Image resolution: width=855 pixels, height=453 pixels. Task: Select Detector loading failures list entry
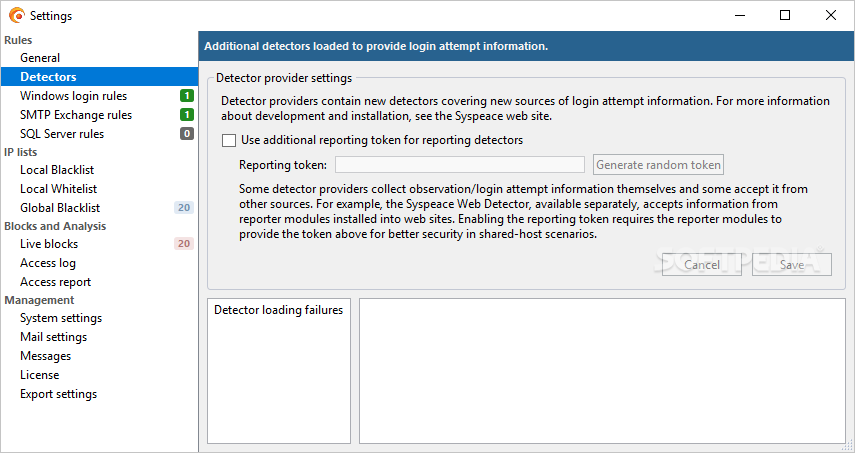[279, 310]
